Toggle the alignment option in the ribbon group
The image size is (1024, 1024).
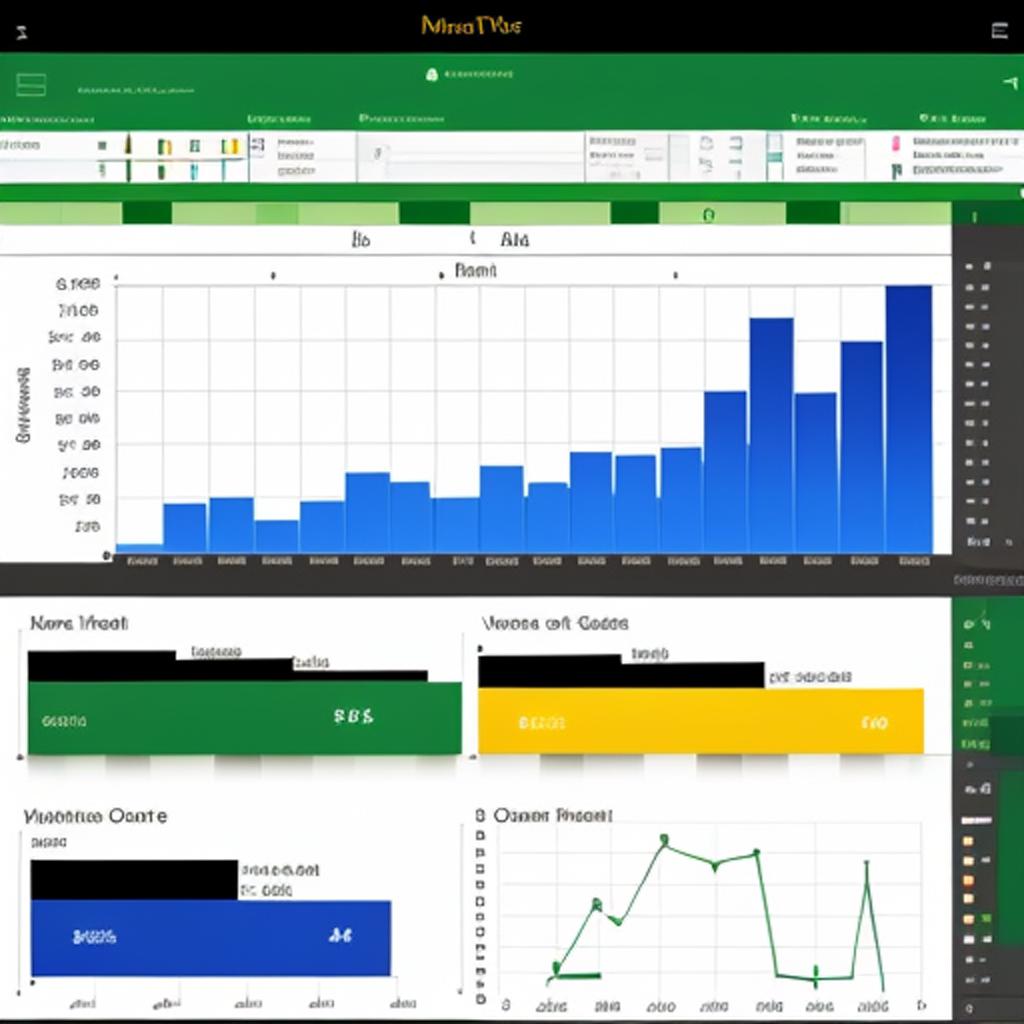(257, 145)
